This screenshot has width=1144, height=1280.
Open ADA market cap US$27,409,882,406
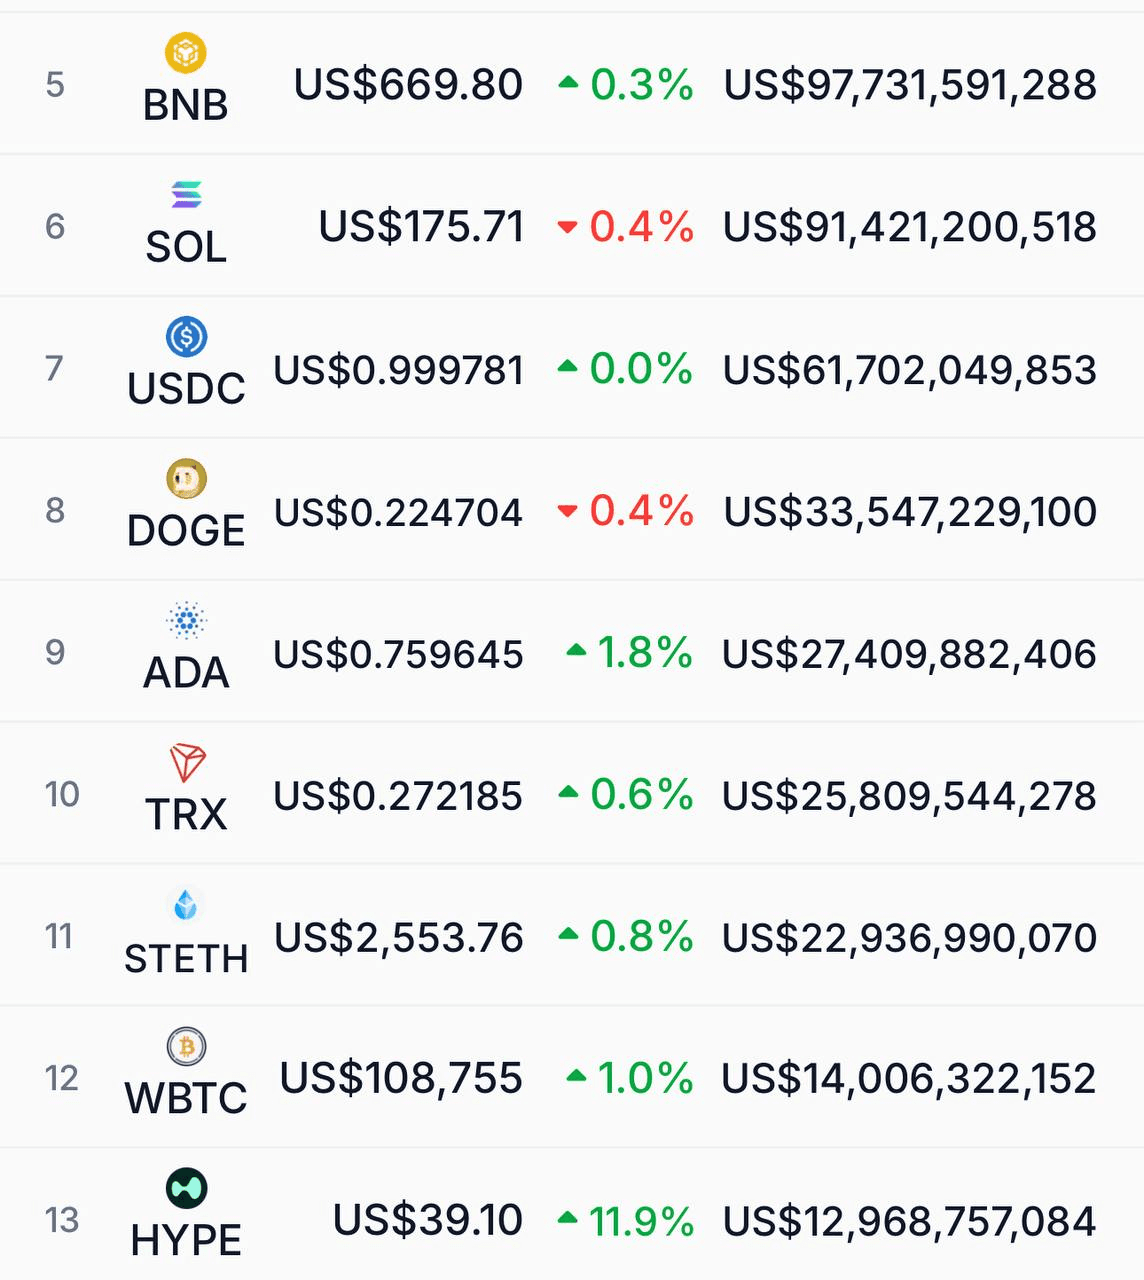(910, 654)
